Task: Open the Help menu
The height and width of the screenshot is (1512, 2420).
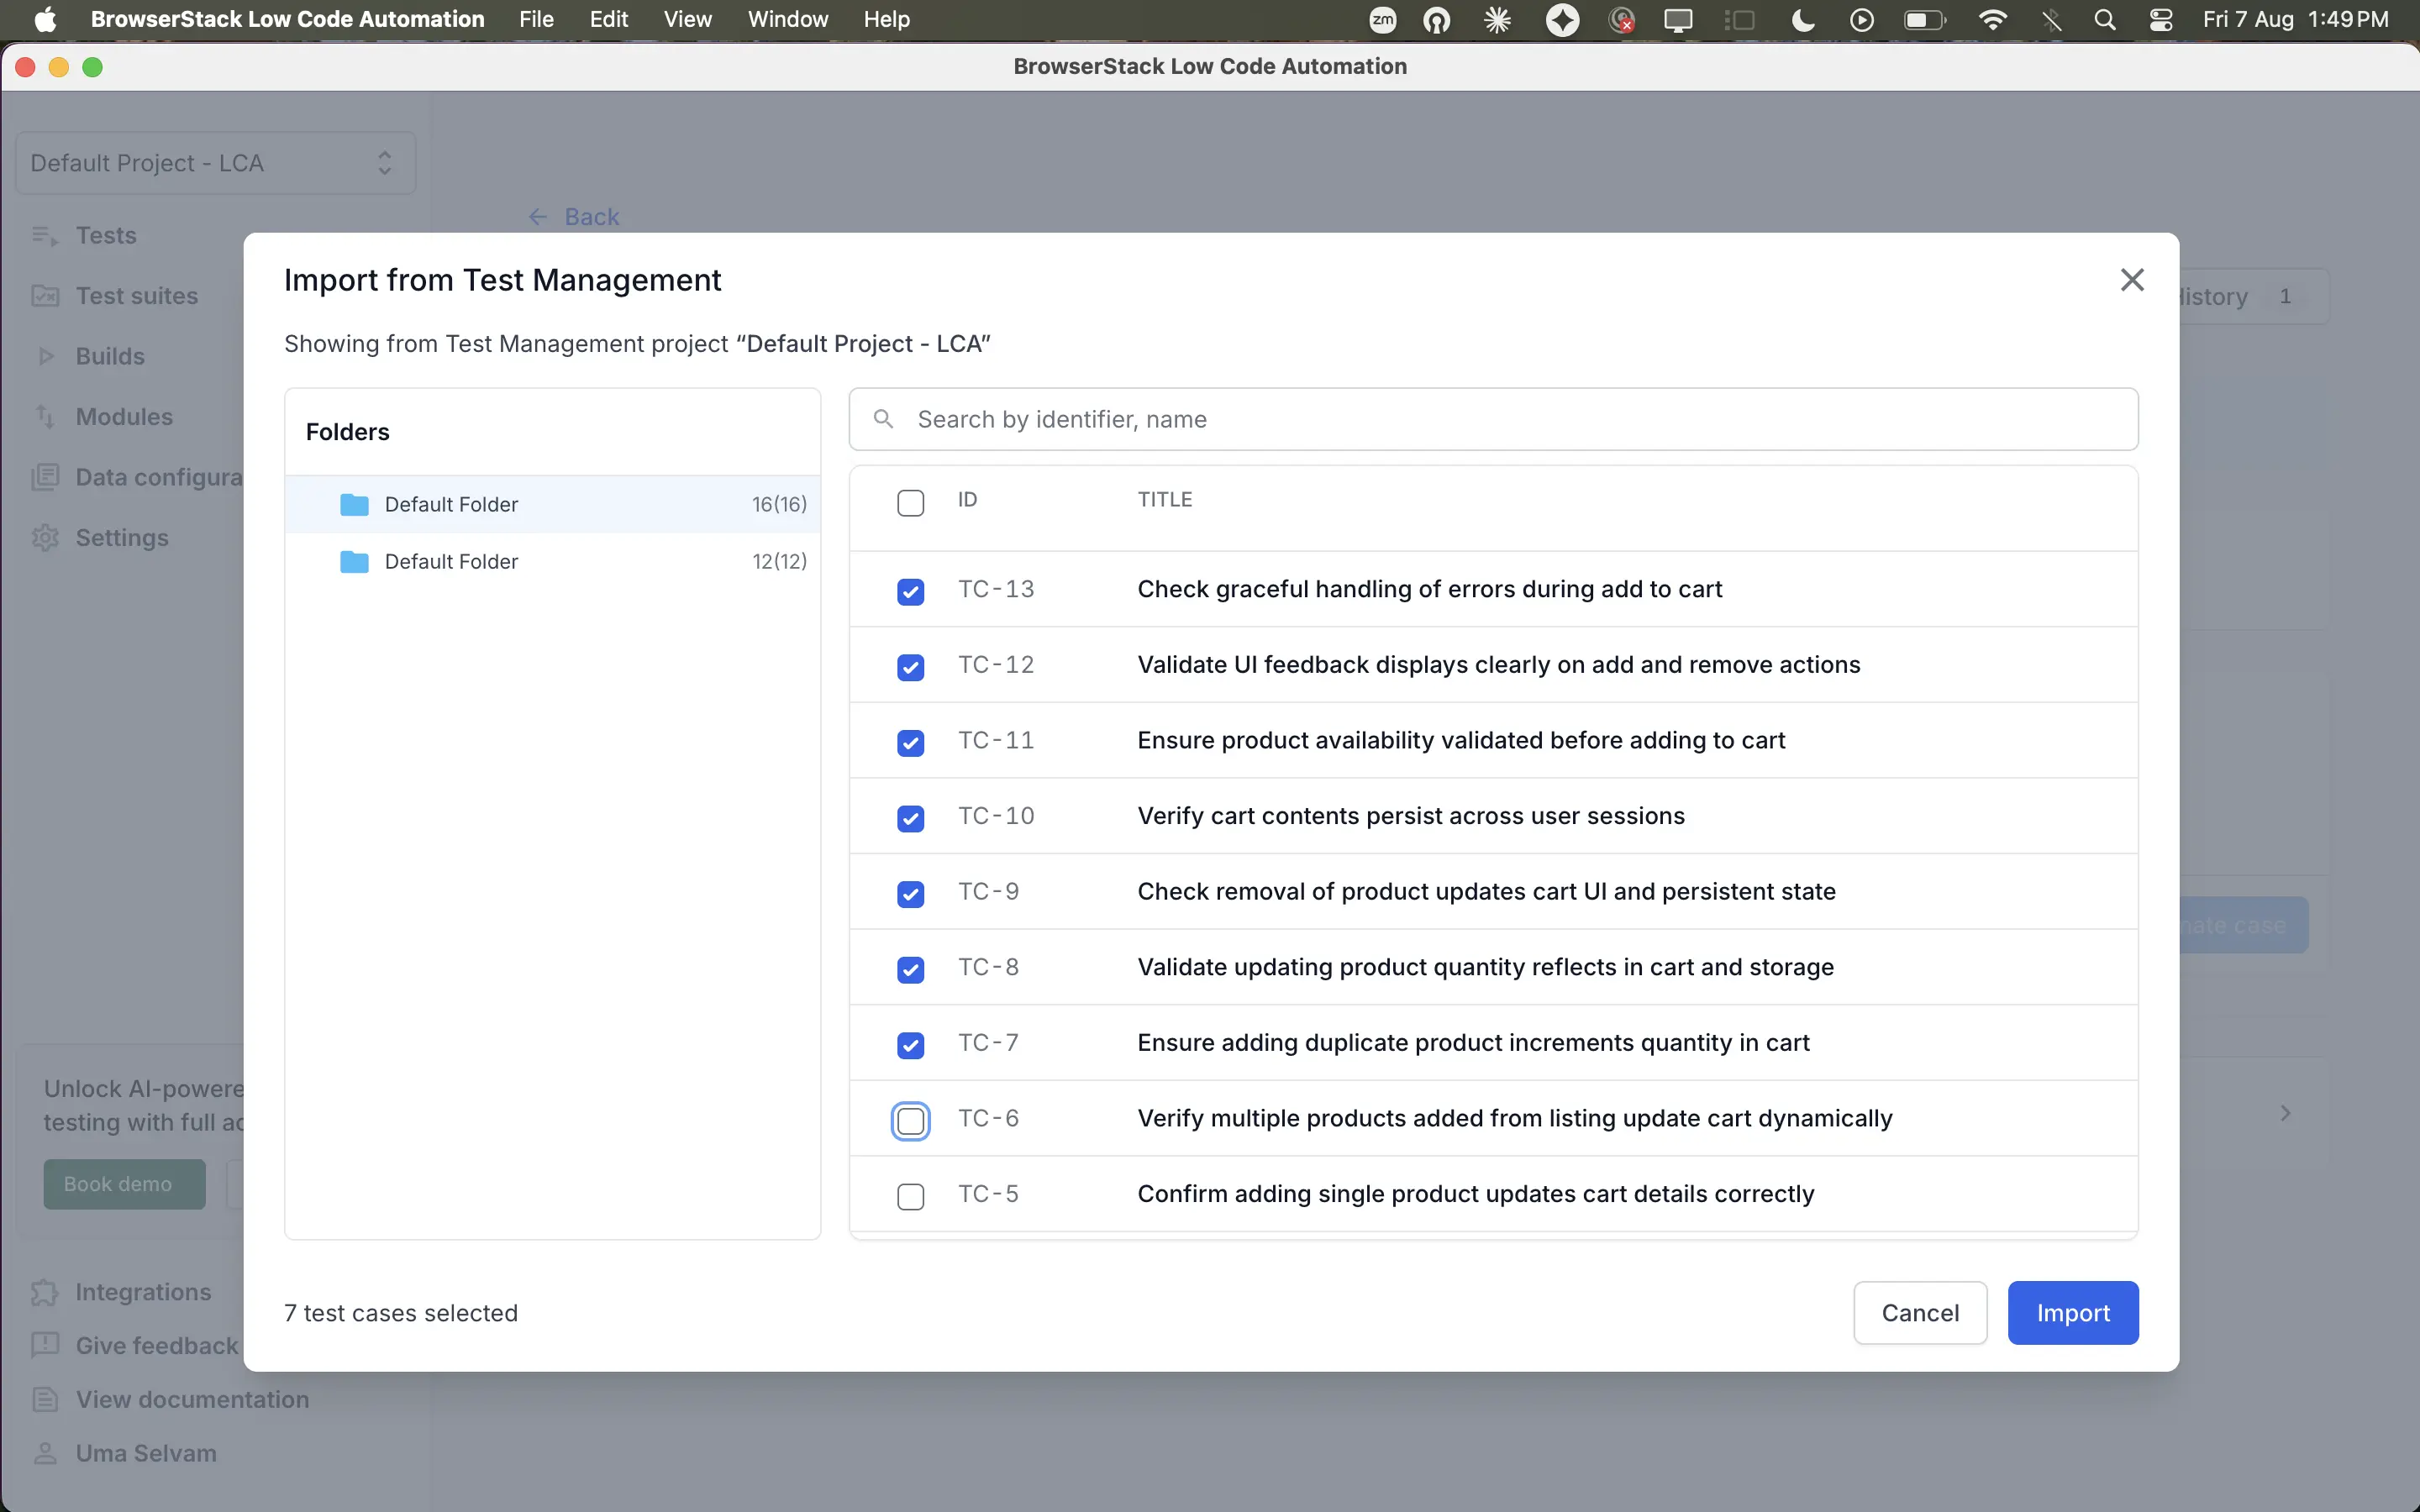Action: (x=887, y=19)
